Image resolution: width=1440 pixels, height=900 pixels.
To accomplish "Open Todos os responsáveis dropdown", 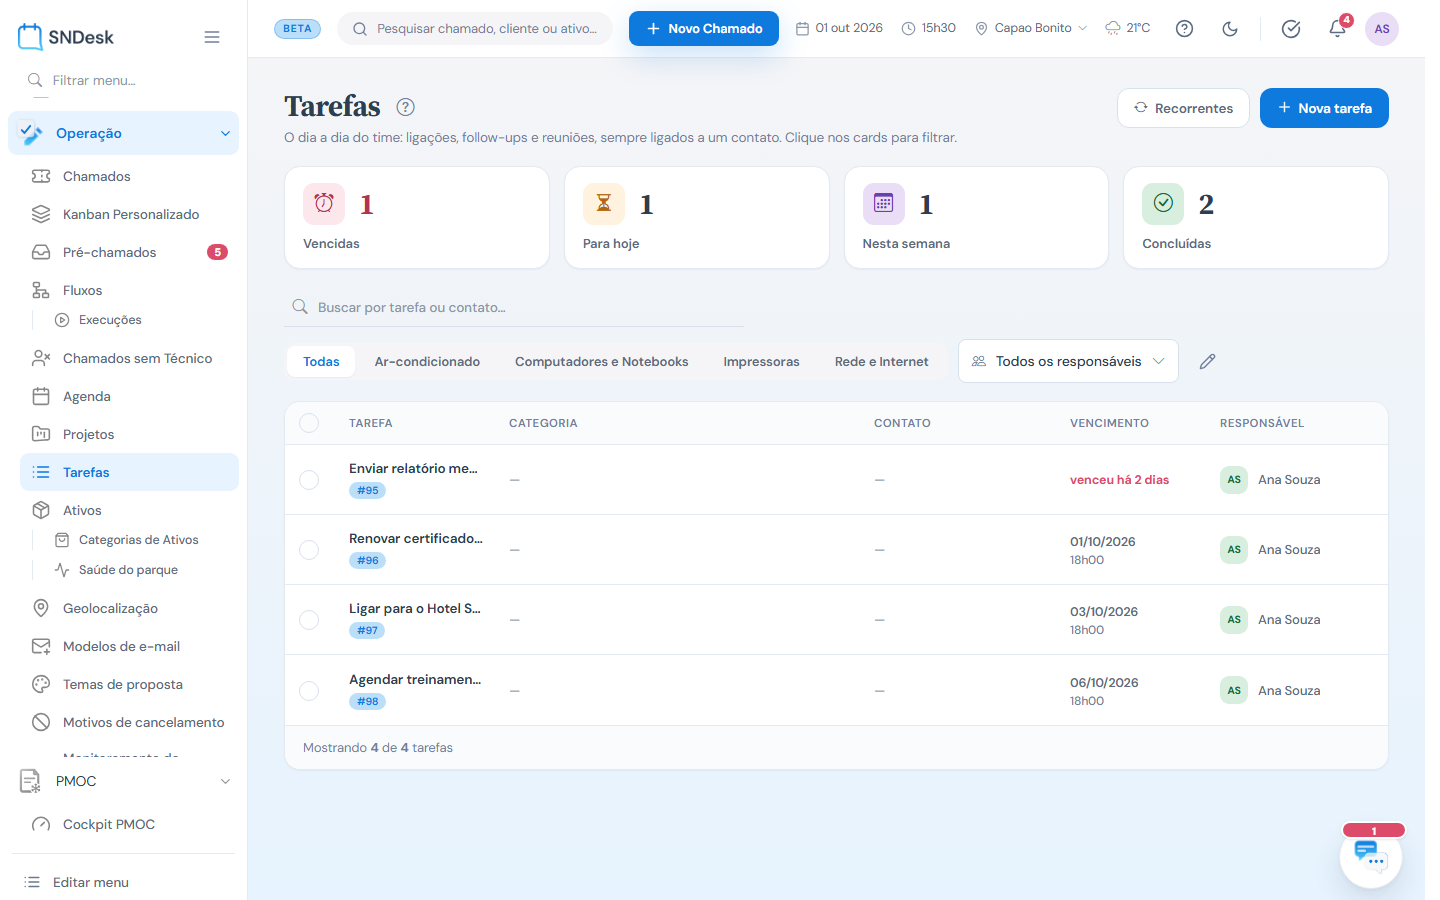I will pyautogui.click(x=1068, y=361).
